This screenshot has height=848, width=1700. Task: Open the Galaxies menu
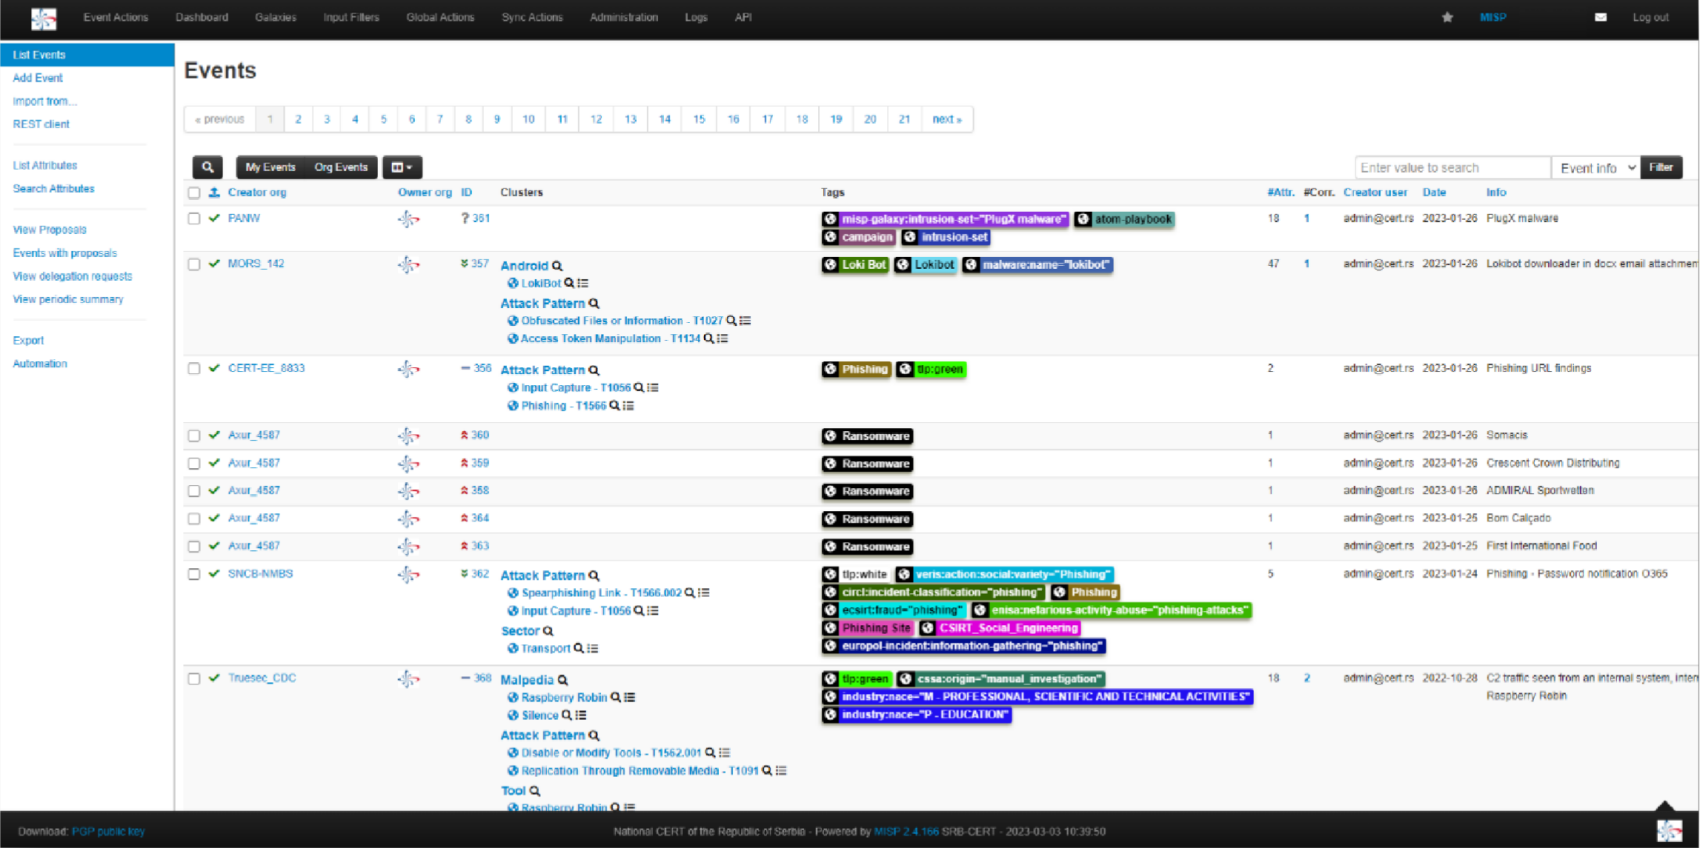275,17
